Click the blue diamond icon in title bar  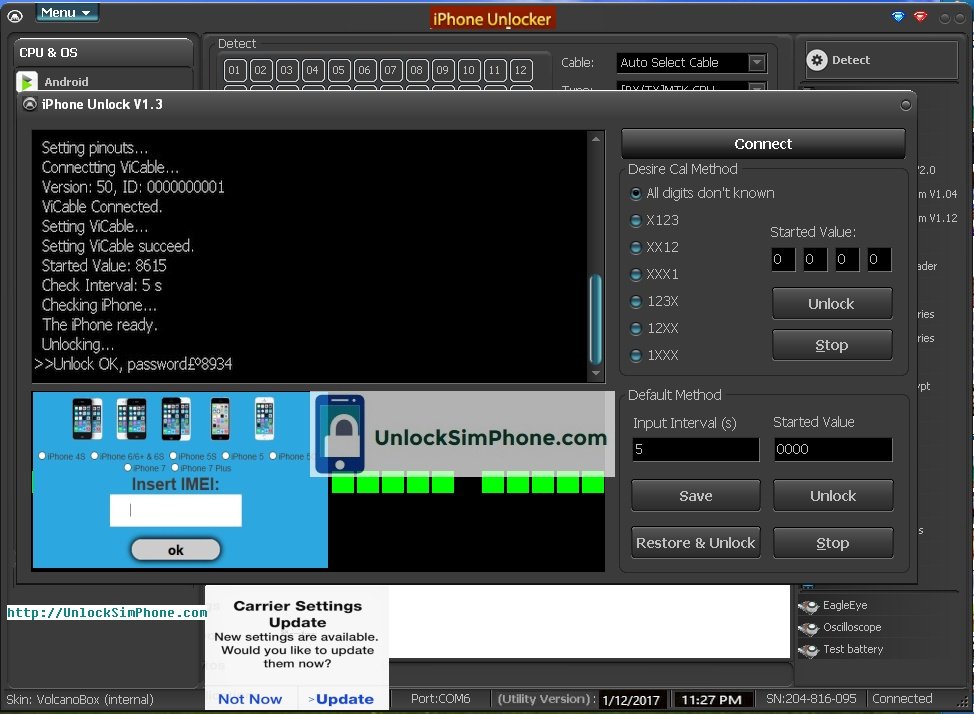click(897, 16)
